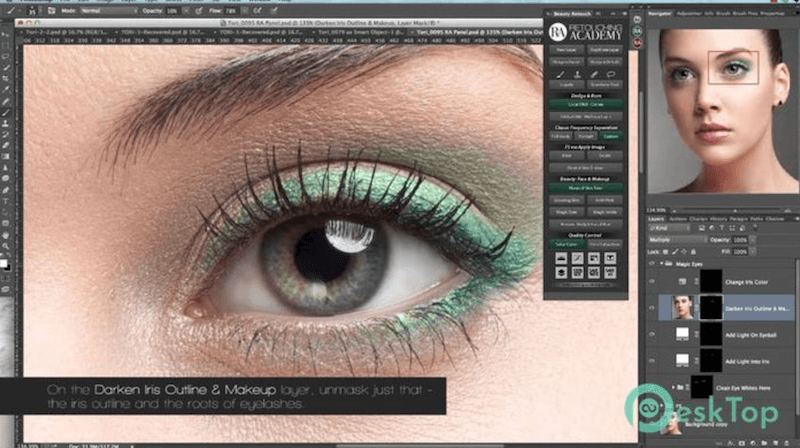Click fourth icon in Quality Control top row
This screenshot has width=800, height=448.
pyautogui.click(x=610, y=258)
